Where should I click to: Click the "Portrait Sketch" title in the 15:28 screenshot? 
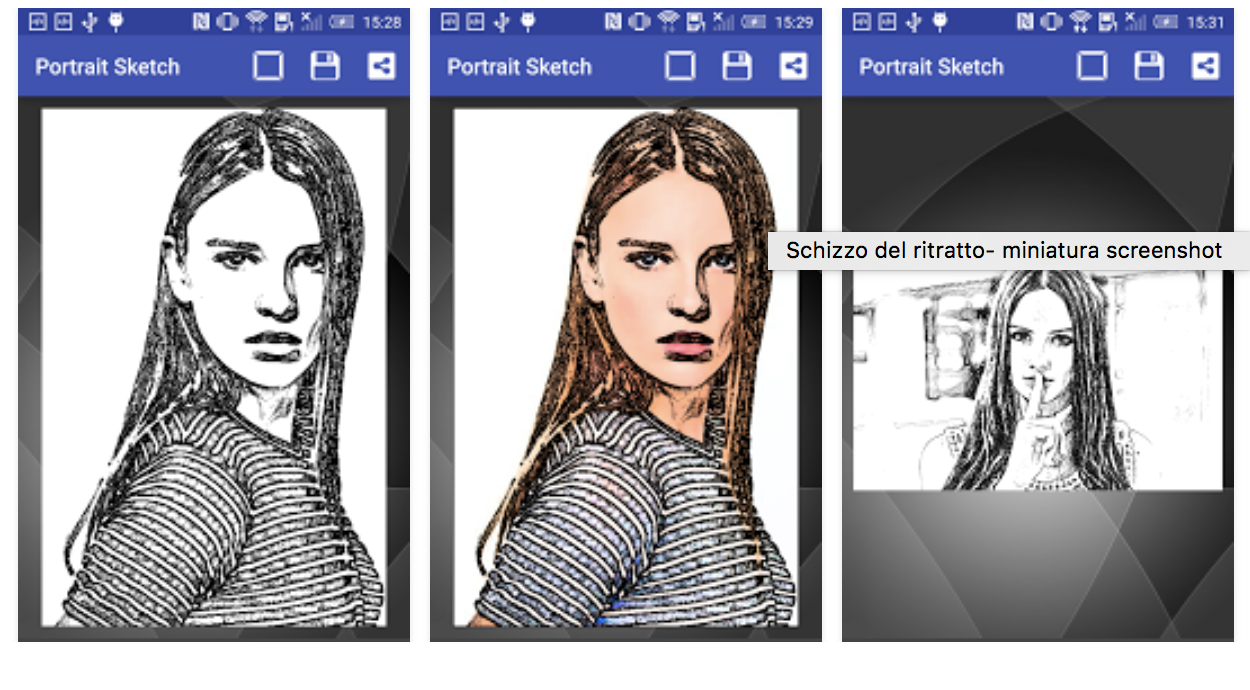(x=107, y=67)
